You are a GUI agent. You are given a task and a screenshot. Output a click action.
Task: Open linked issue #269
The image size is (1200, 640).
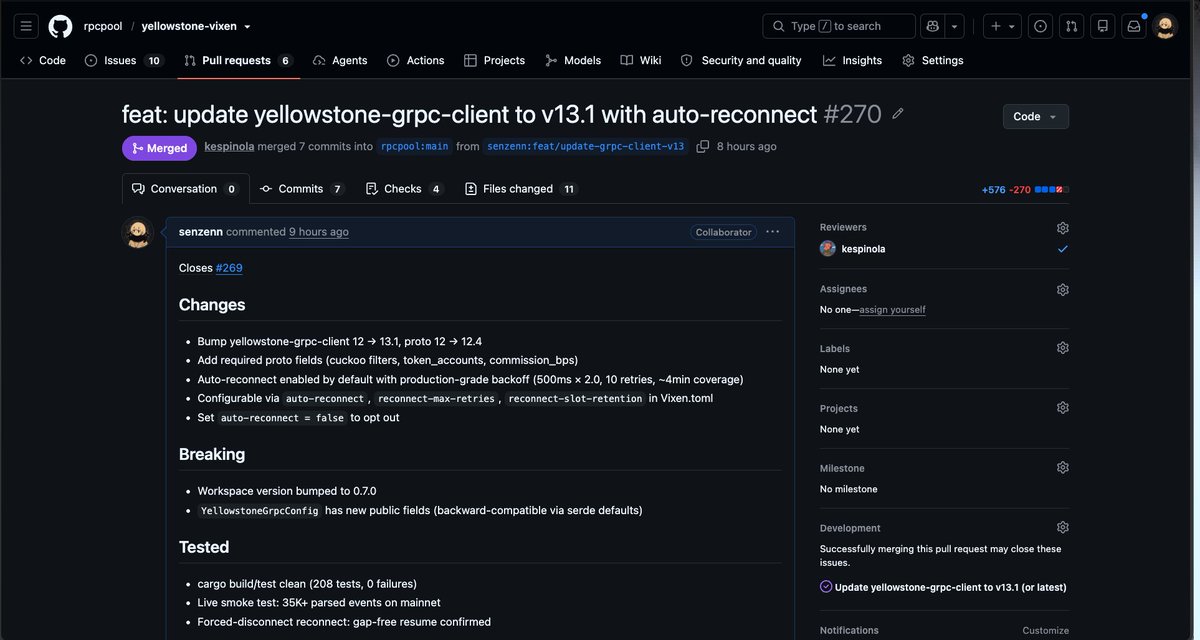(x=229, y=268)
